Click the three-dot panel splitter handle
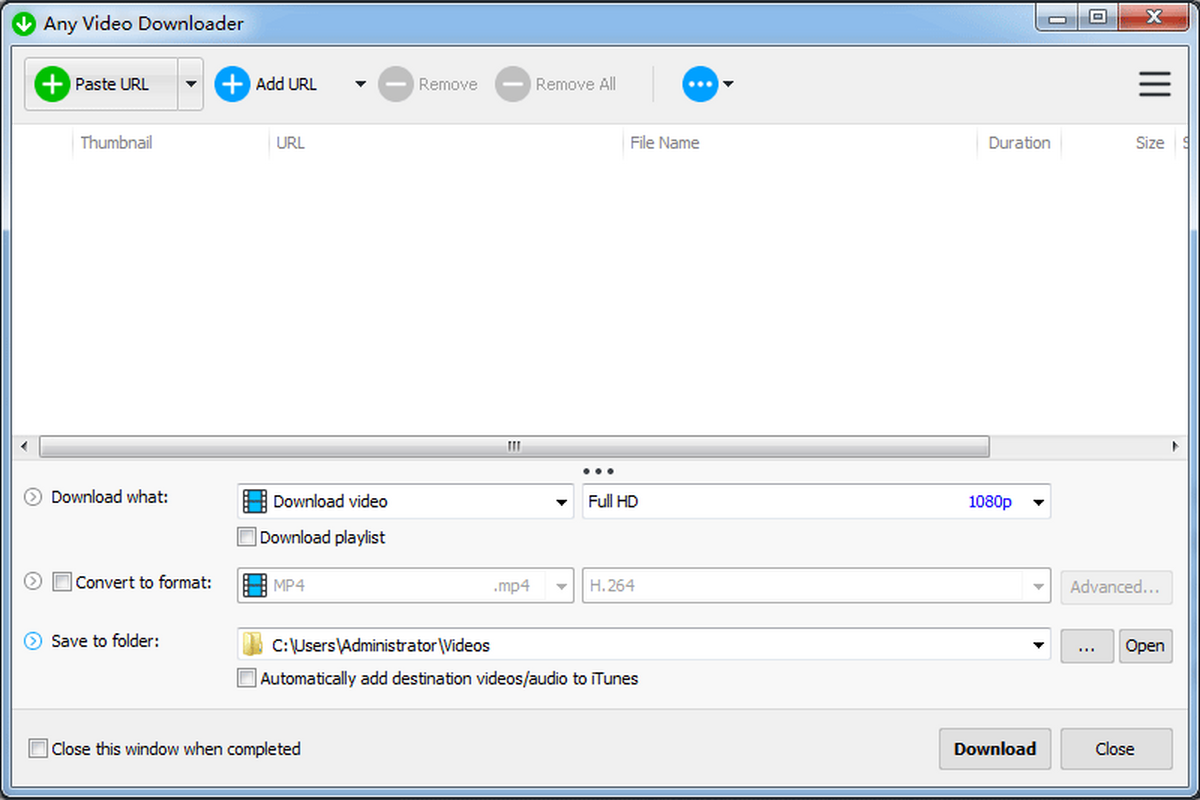This screenshot has width=1200, height=800. pos(598,470)
